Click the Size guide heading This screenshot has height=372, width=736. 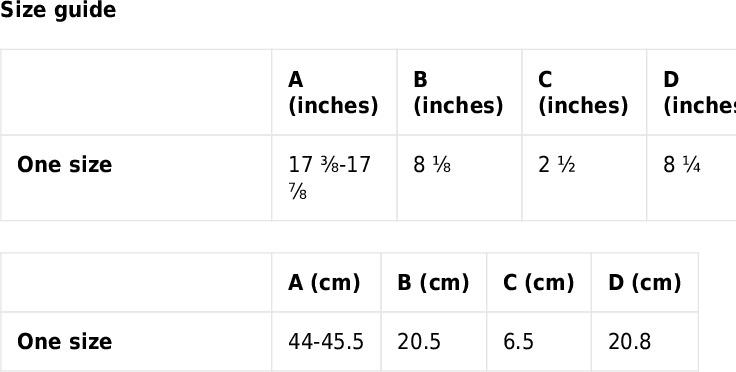point(58,10)
